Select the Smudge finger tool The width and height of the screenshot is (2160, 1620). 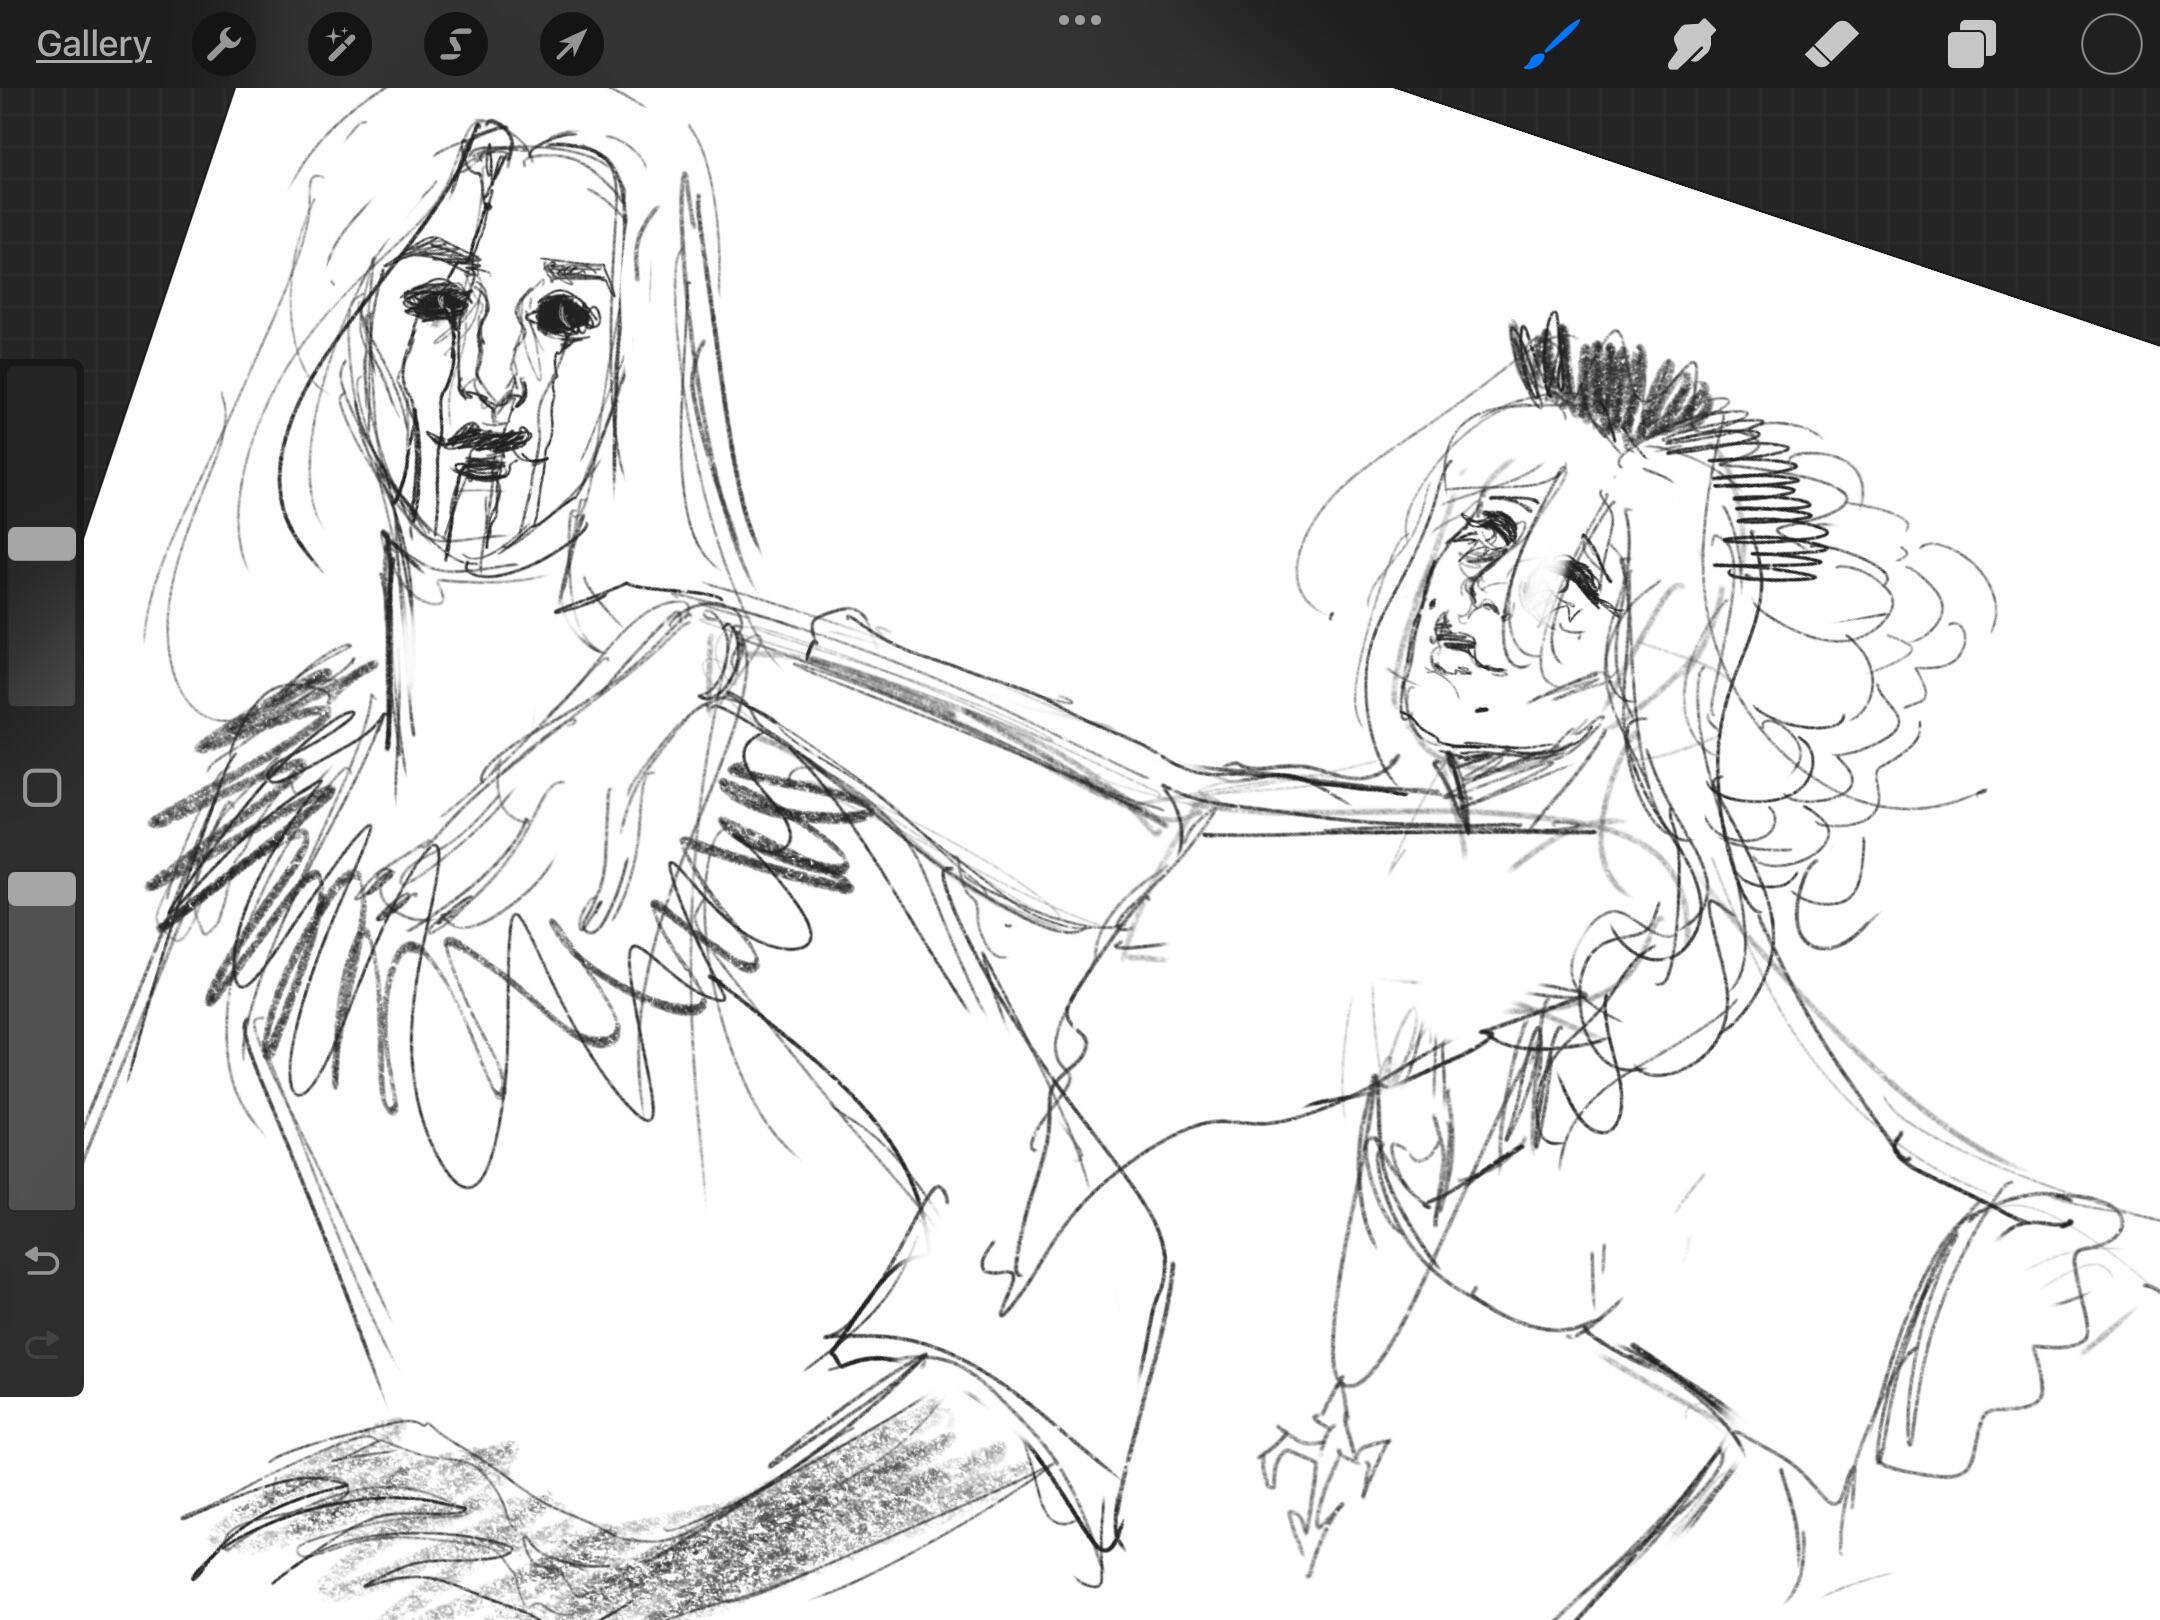coord(1691,44)
